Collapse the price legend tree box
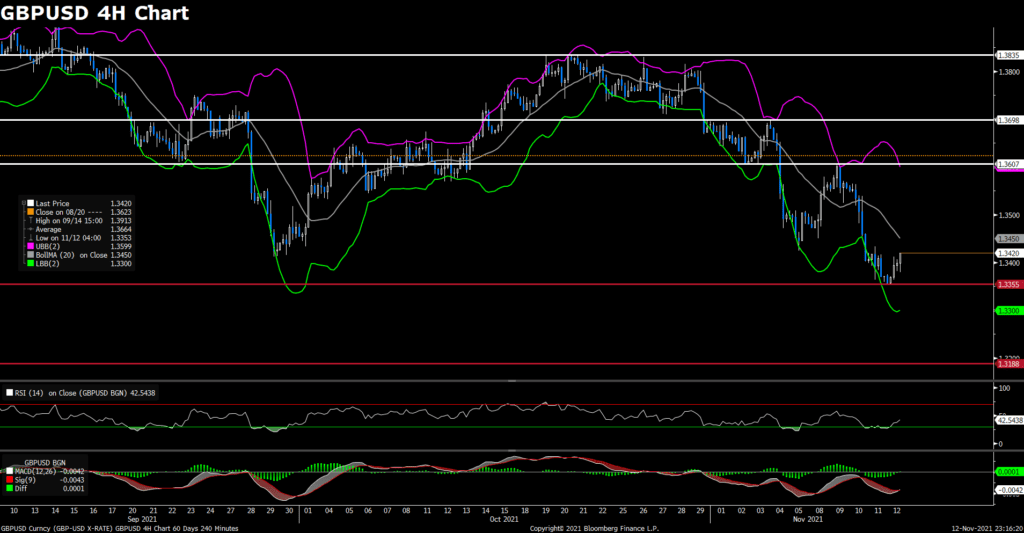The height and width of the screenshot is (533, 1024). [24, 203]
